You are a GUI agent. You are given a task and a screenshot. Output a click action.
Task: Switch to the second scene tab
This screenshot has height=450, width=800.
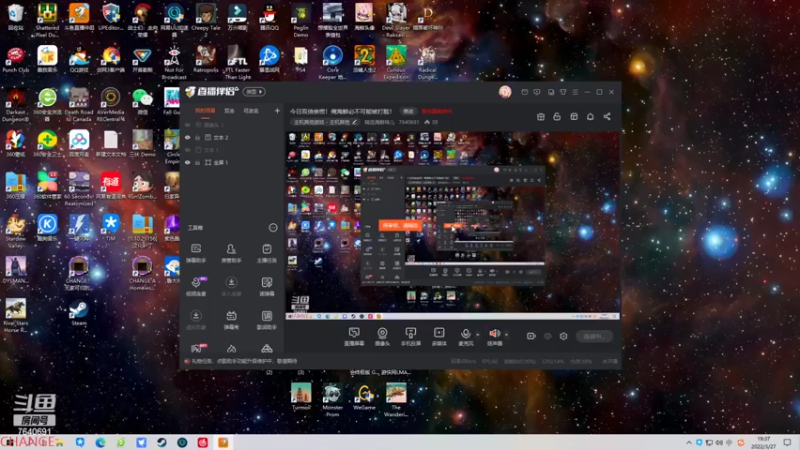[x=230, y=111]
